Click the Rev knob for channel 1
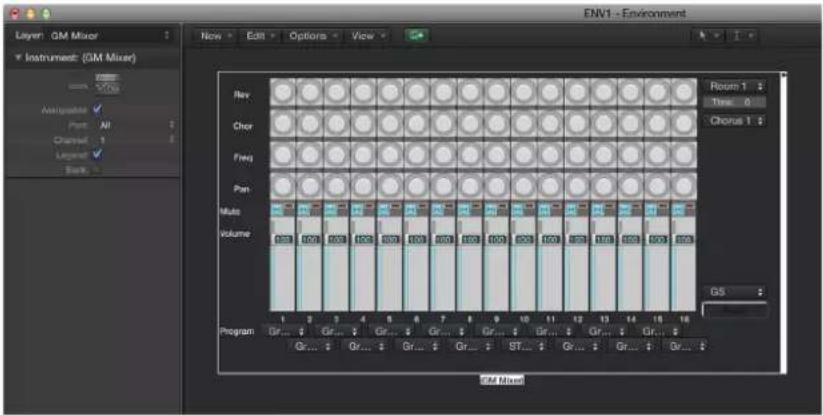Screen dimensions: 823x415 click(283, 92)
